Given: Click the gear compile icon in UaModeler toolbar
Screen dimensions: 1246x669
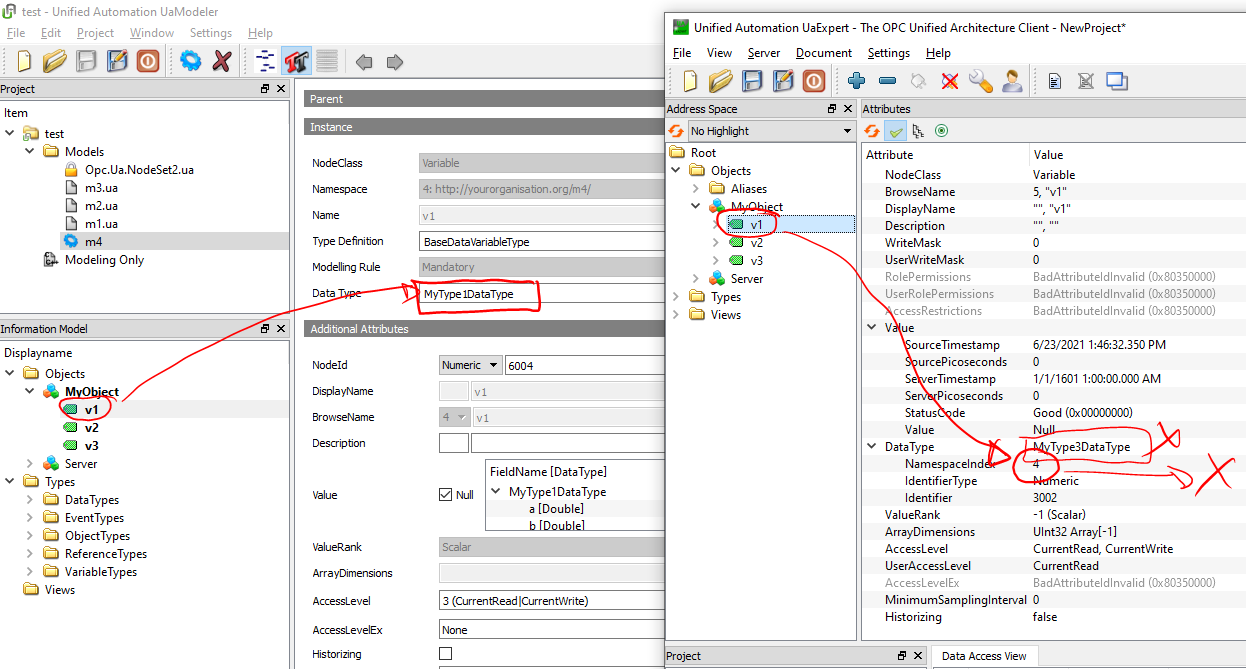Looking at the screenshot, I should (x=190, y=61).
